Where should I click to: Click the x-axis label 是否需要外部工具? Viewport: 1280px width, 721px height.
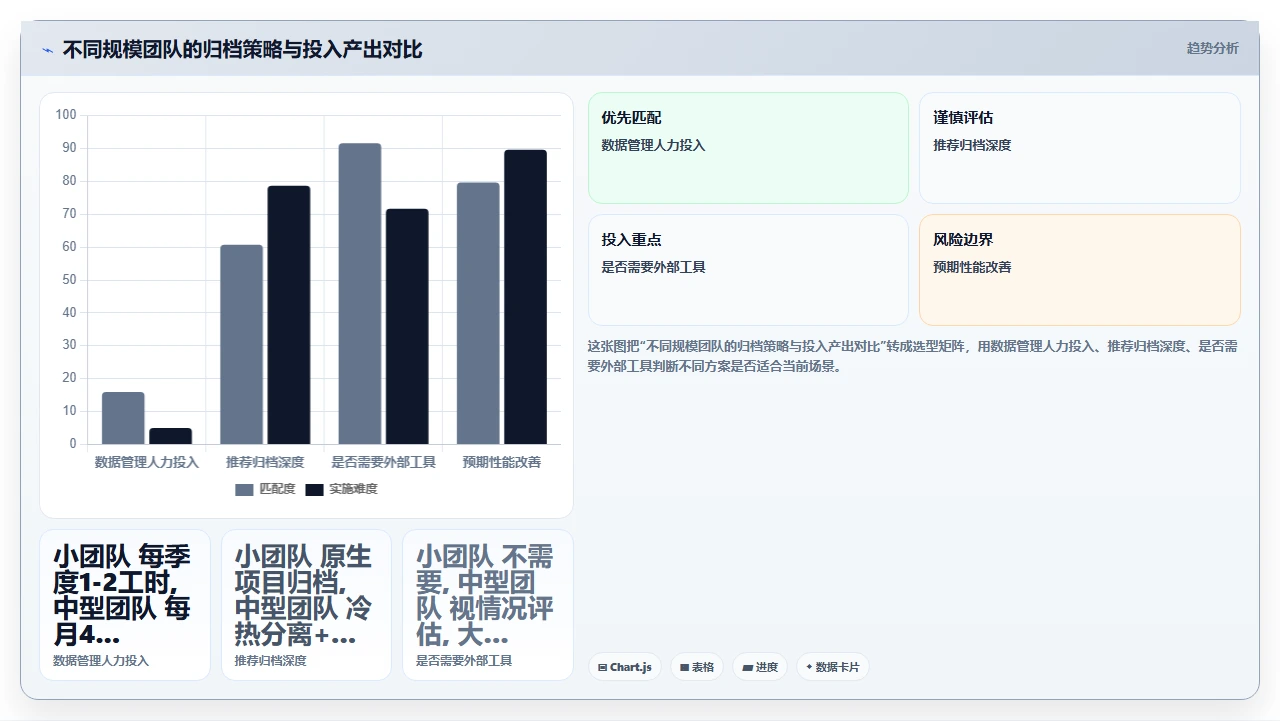[x=384, y=462]
